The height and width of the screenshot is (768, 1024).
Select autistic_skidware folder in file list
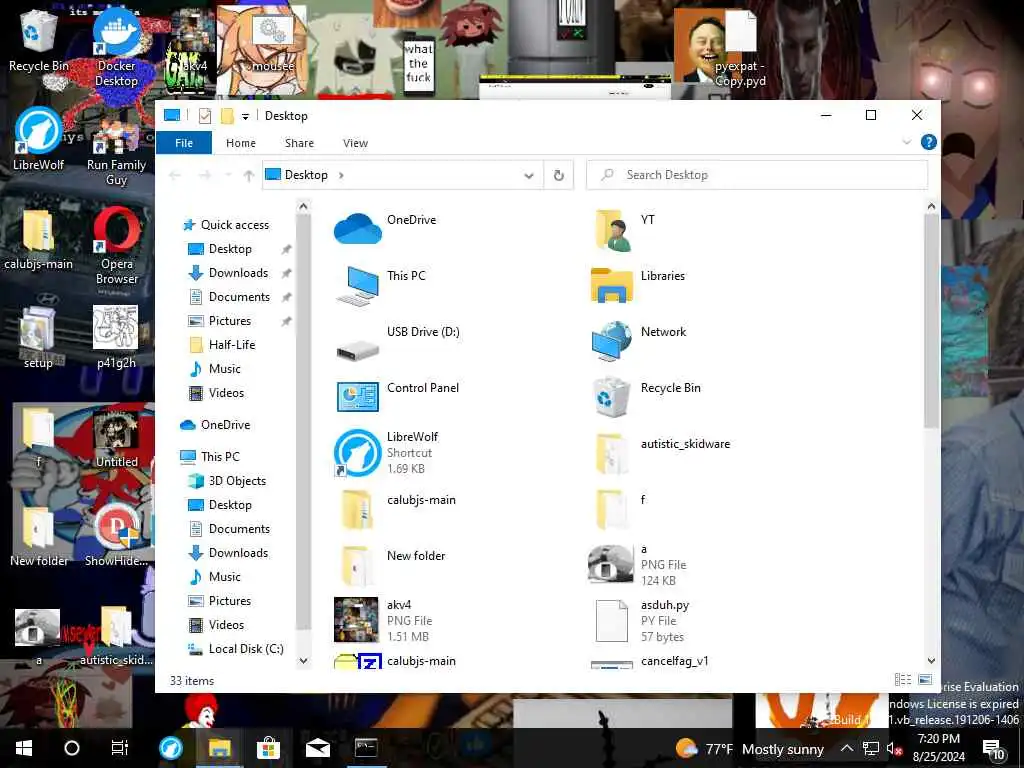click(661, 453)
